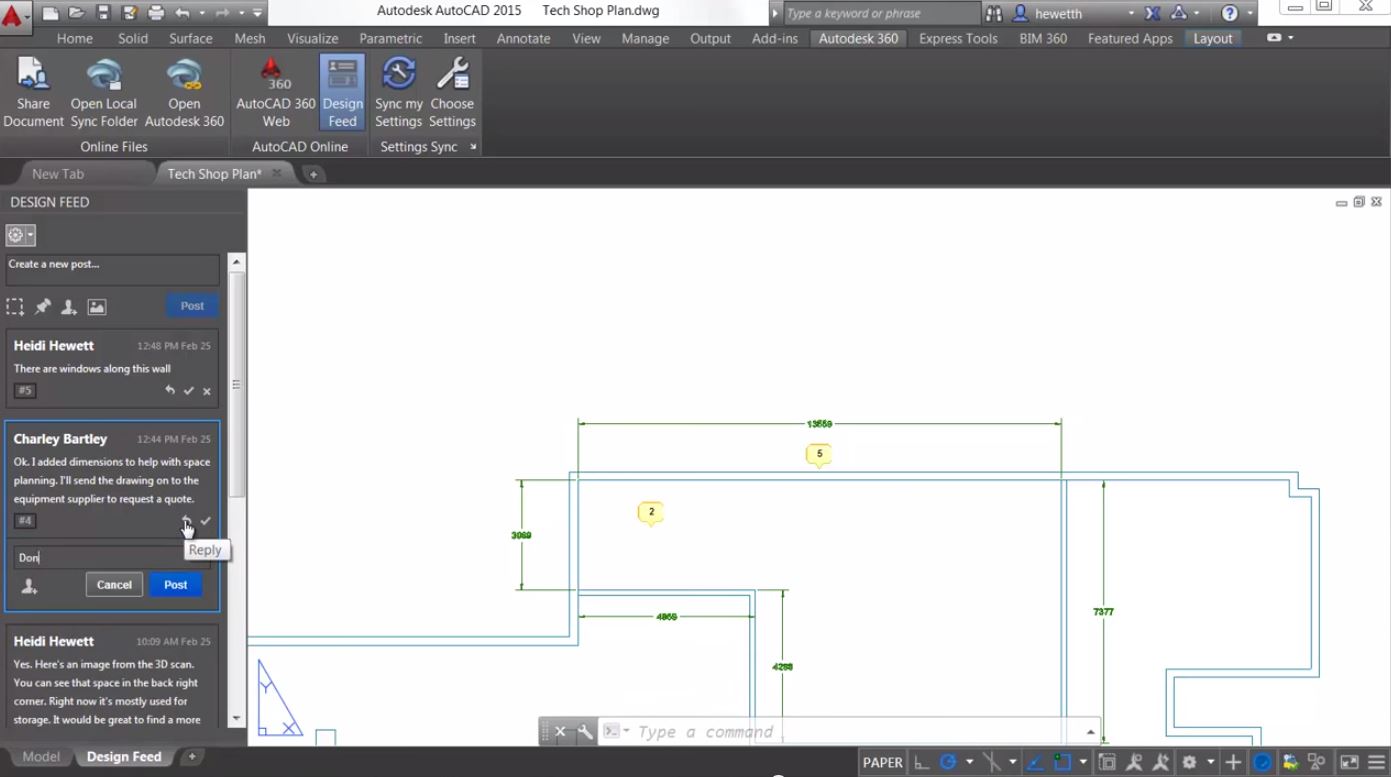Click design feed marker 5 in the drawing
Viewport: 1391px width, 777px height.
click(x=819, y=453)
